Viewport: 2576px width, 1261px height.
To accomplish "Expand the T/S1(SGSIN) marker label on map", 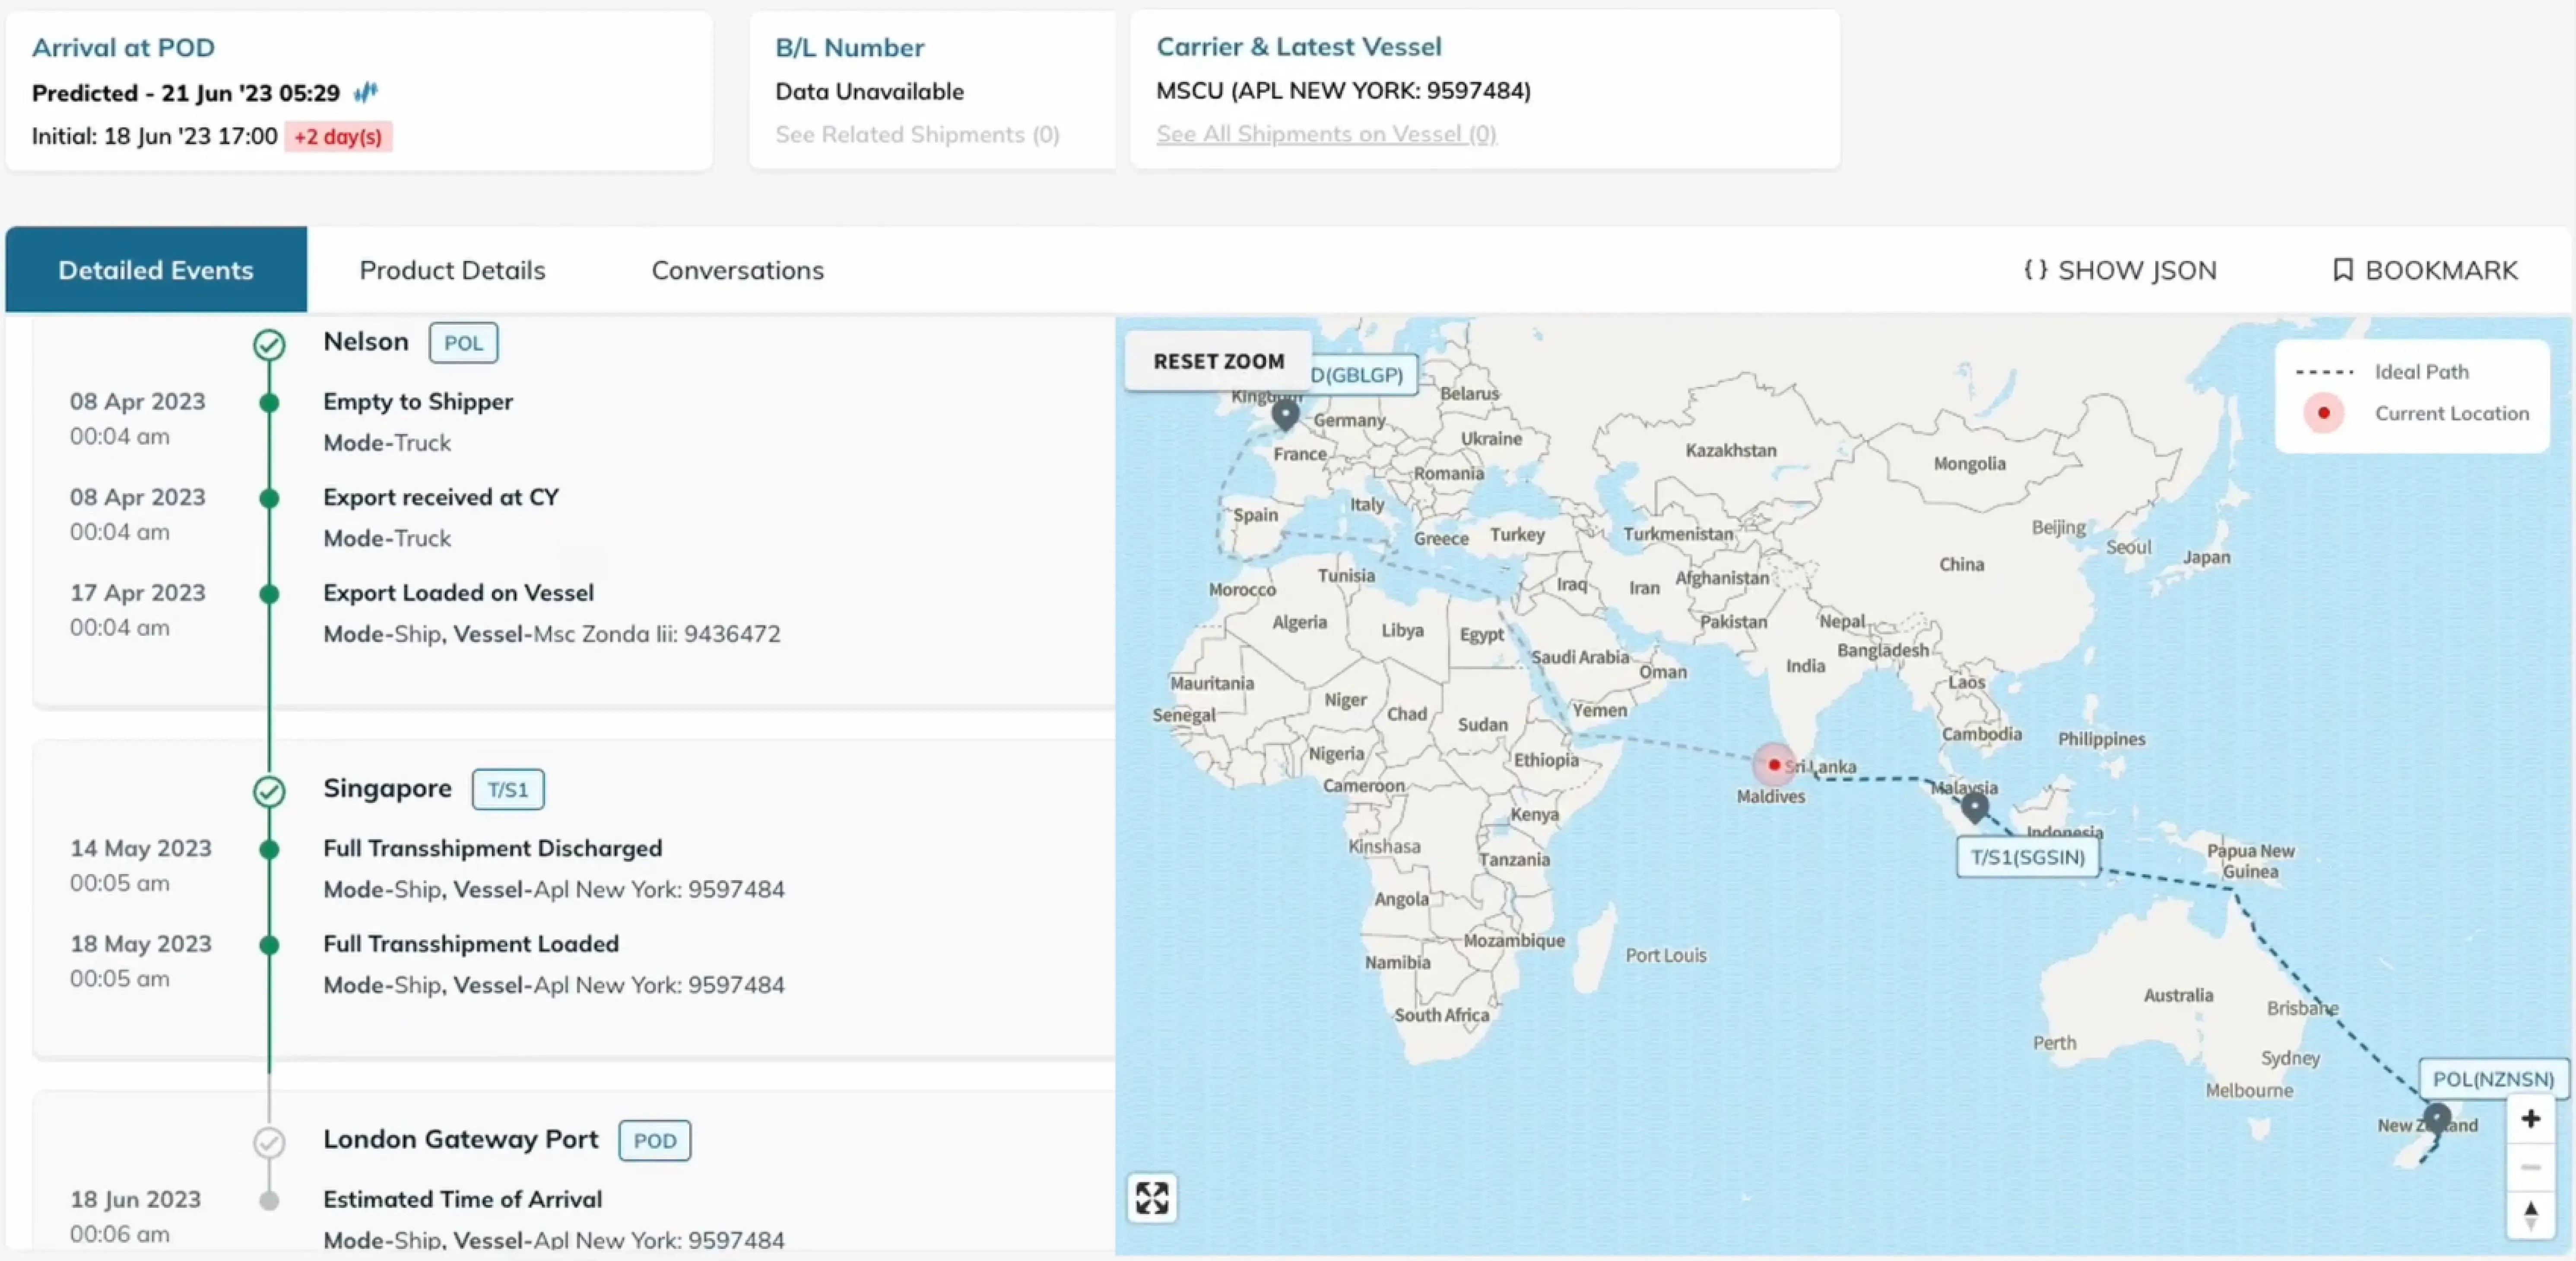I will pos(2025,857).
